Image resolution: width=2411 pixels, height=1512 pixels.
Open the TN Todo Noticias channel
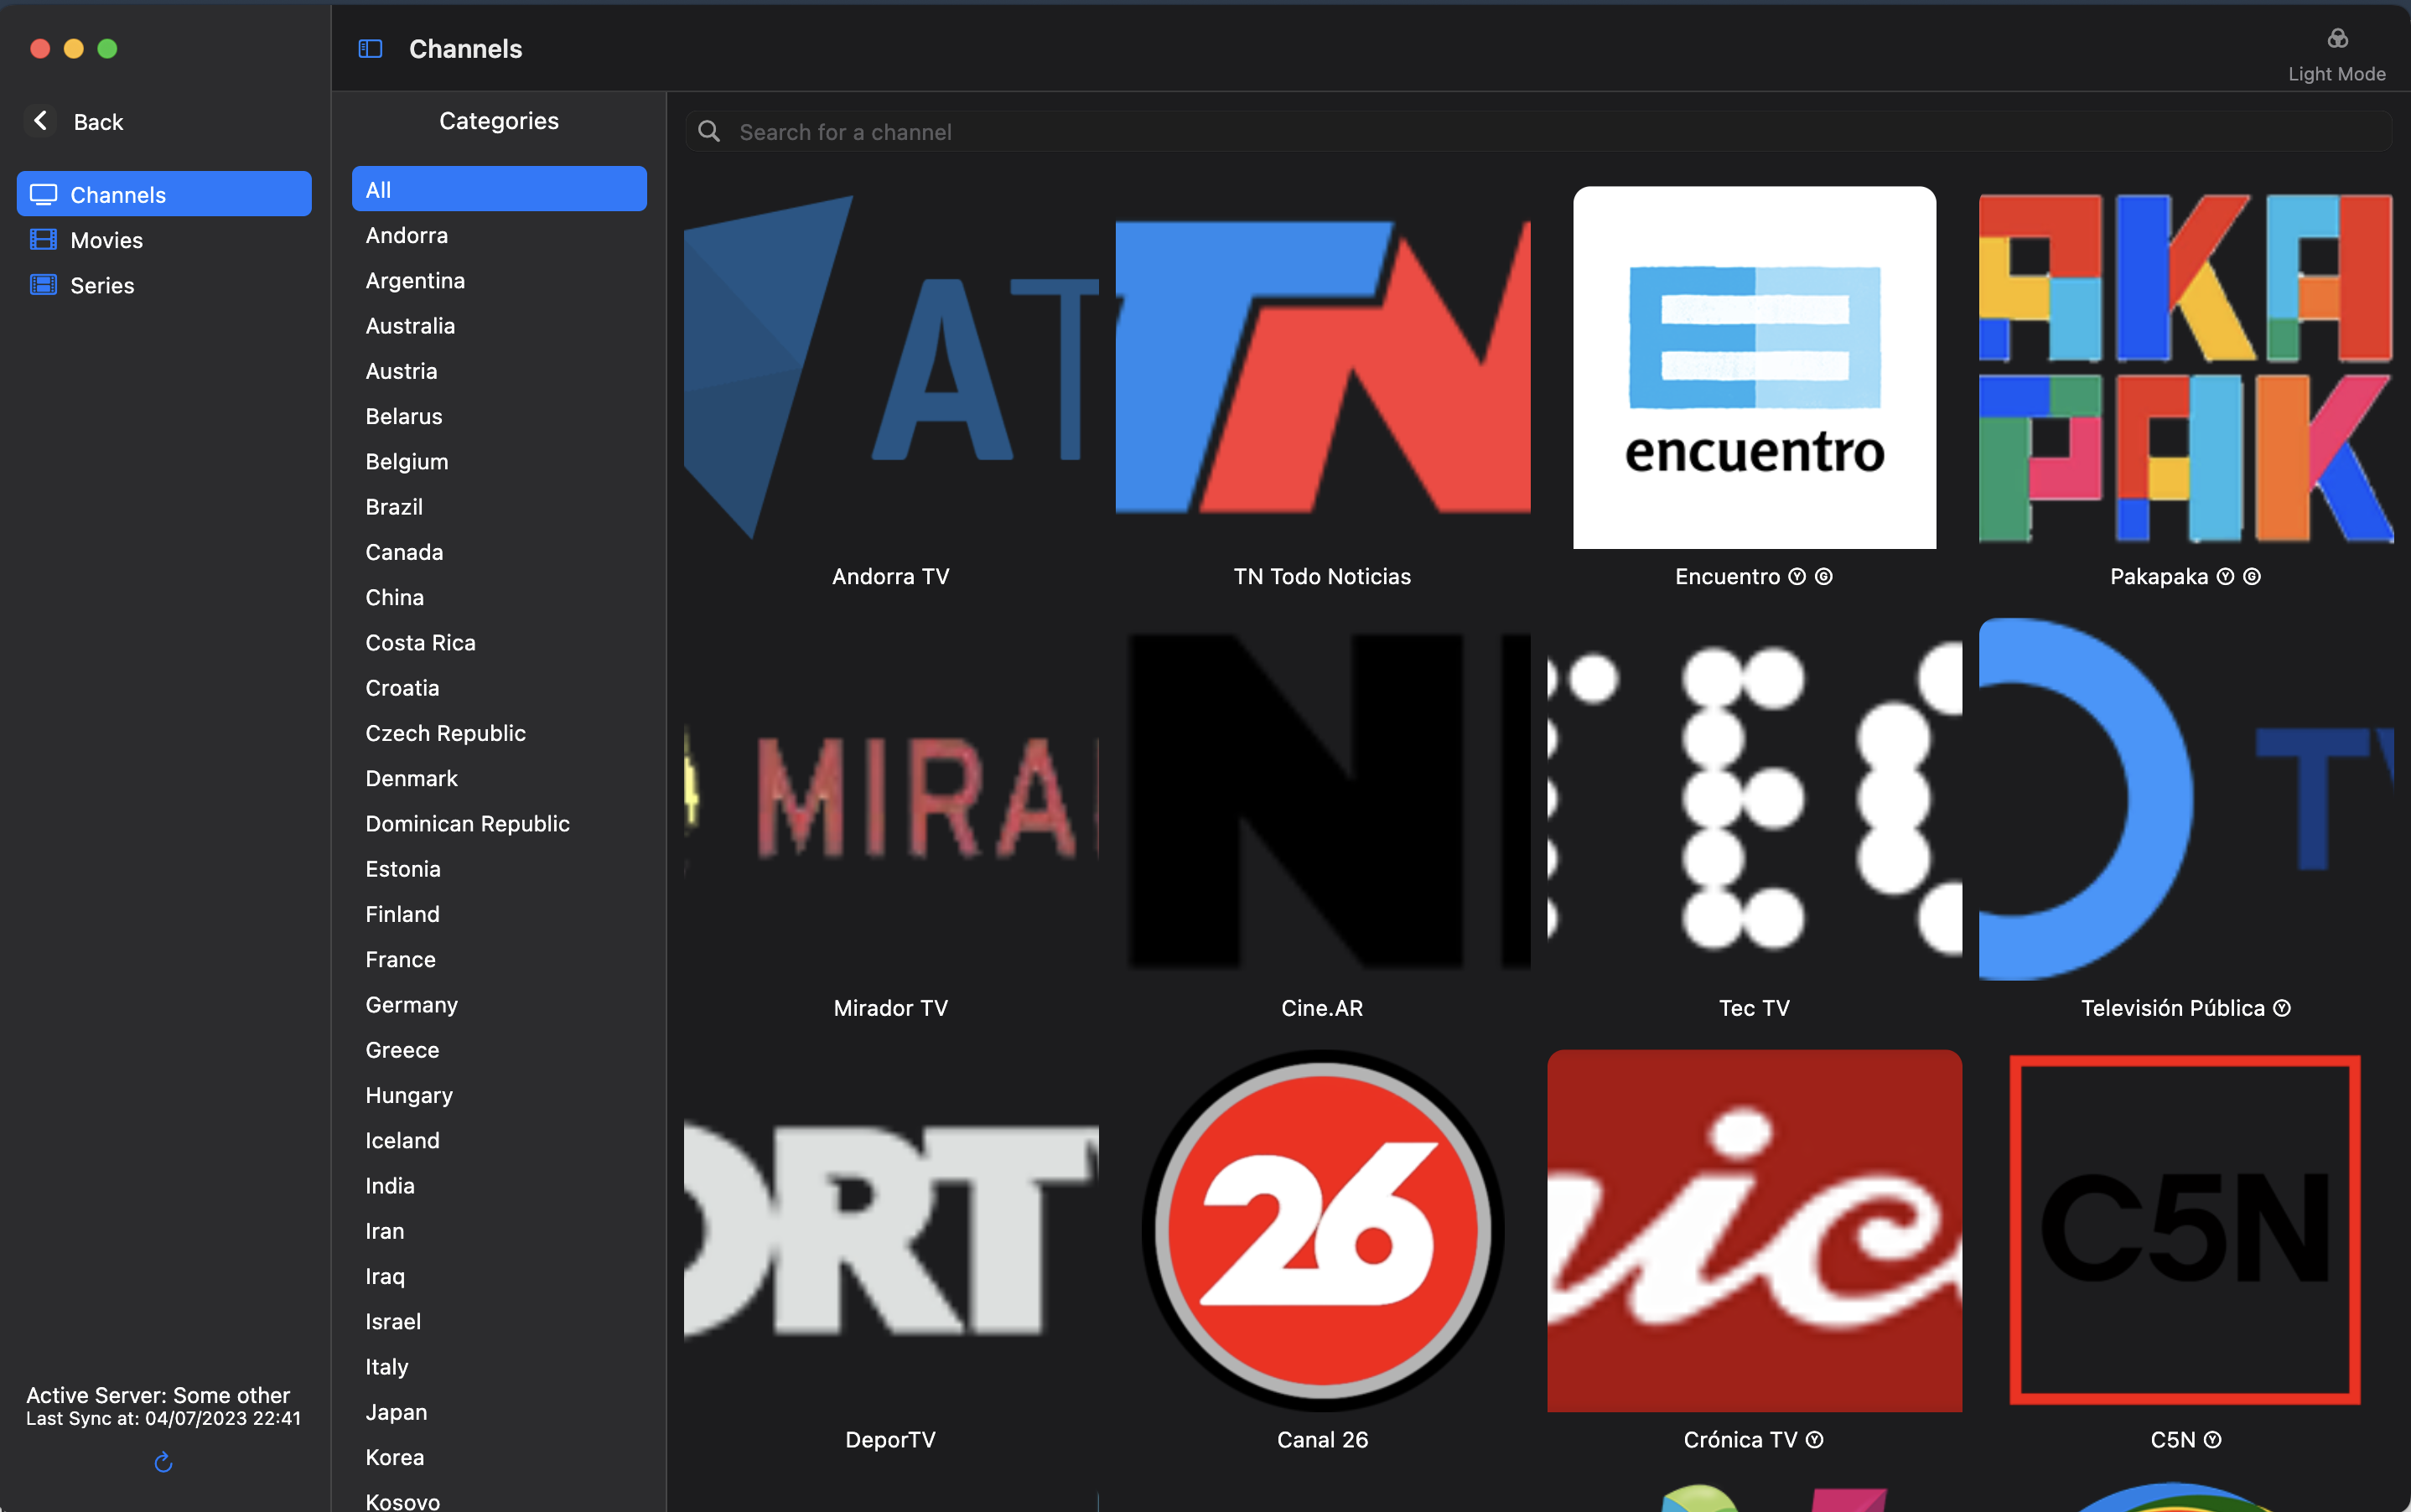1322,368
